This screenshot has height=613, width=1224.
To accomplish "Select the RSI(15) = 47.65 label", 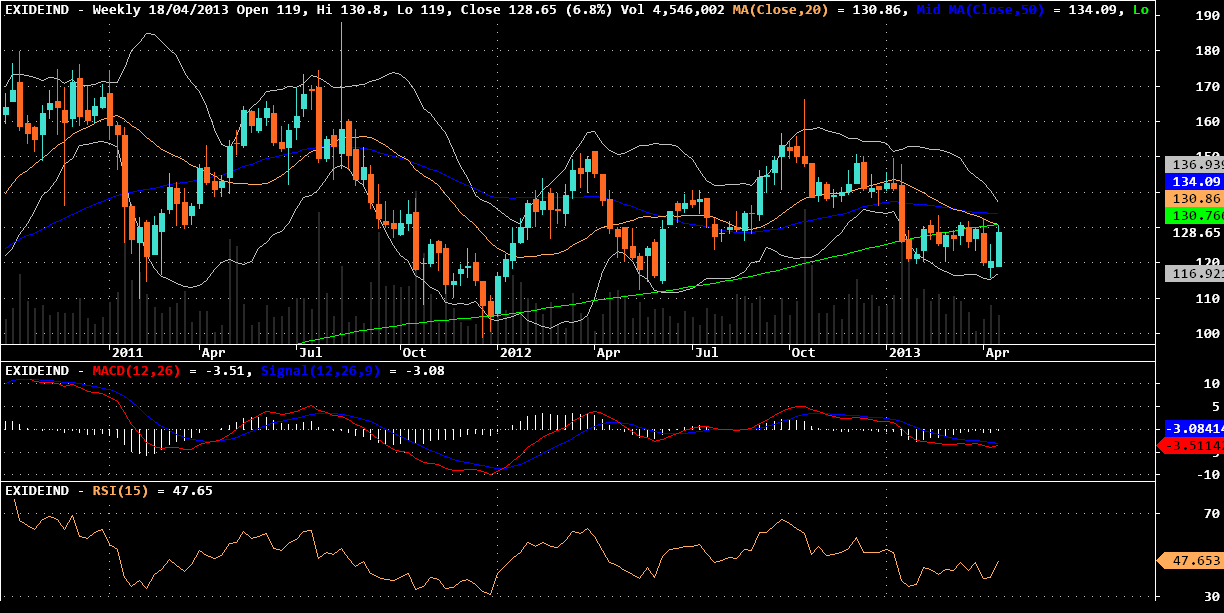I will click(x=152, y=491).
